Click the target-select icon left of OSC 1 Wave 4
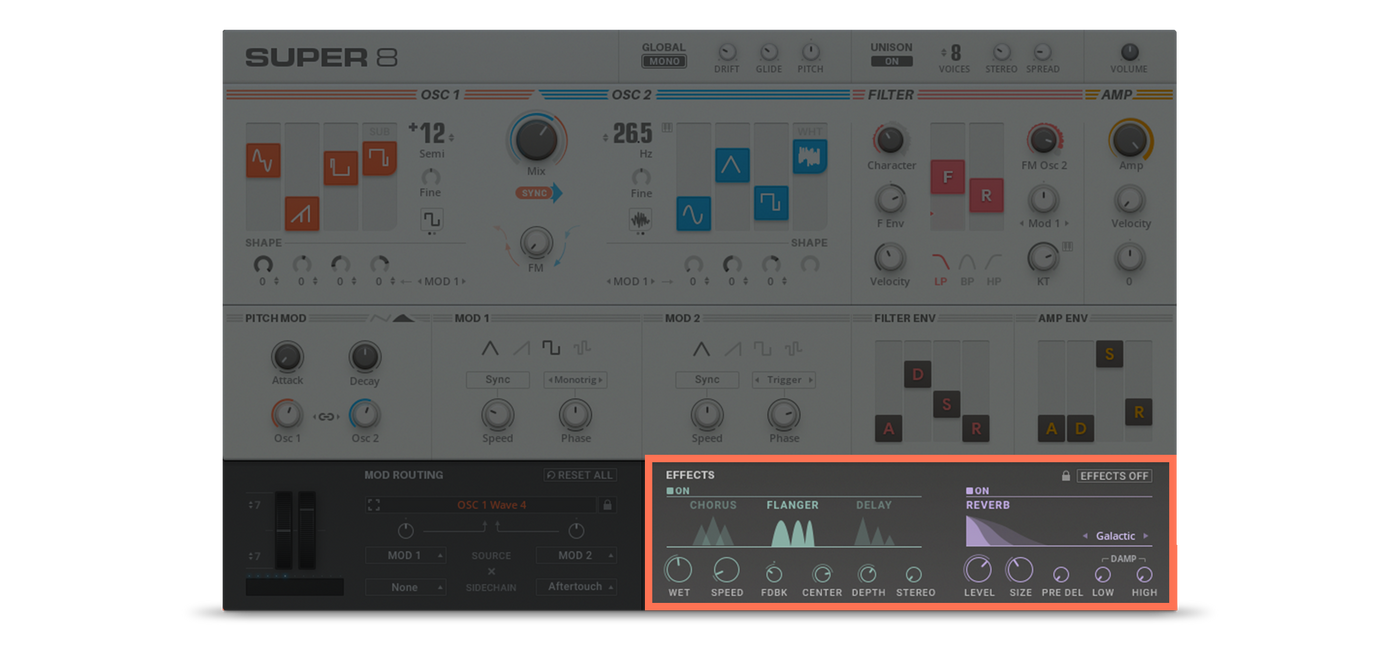 374,506
